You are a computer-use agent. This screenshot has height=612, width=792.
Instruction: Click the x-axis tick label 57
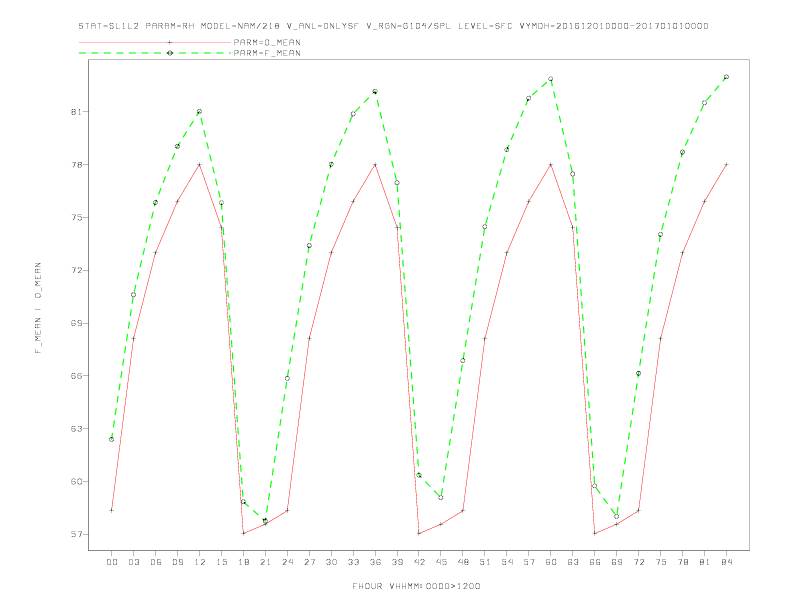529,562
